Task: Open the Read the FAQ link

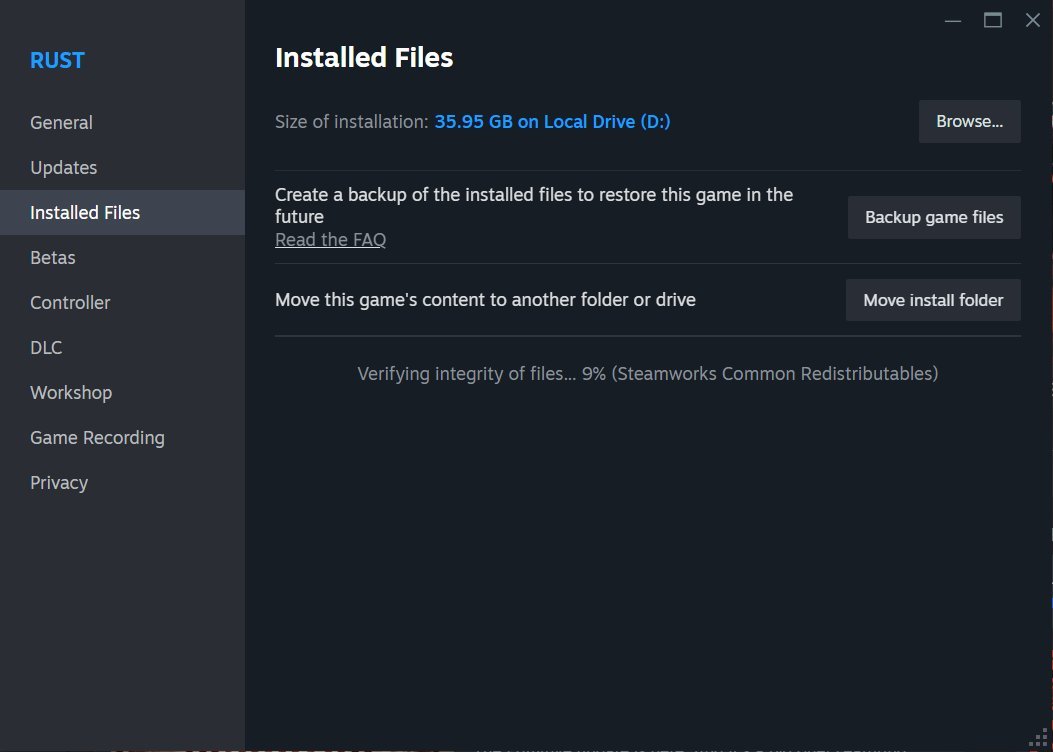Action: point(330,239)
